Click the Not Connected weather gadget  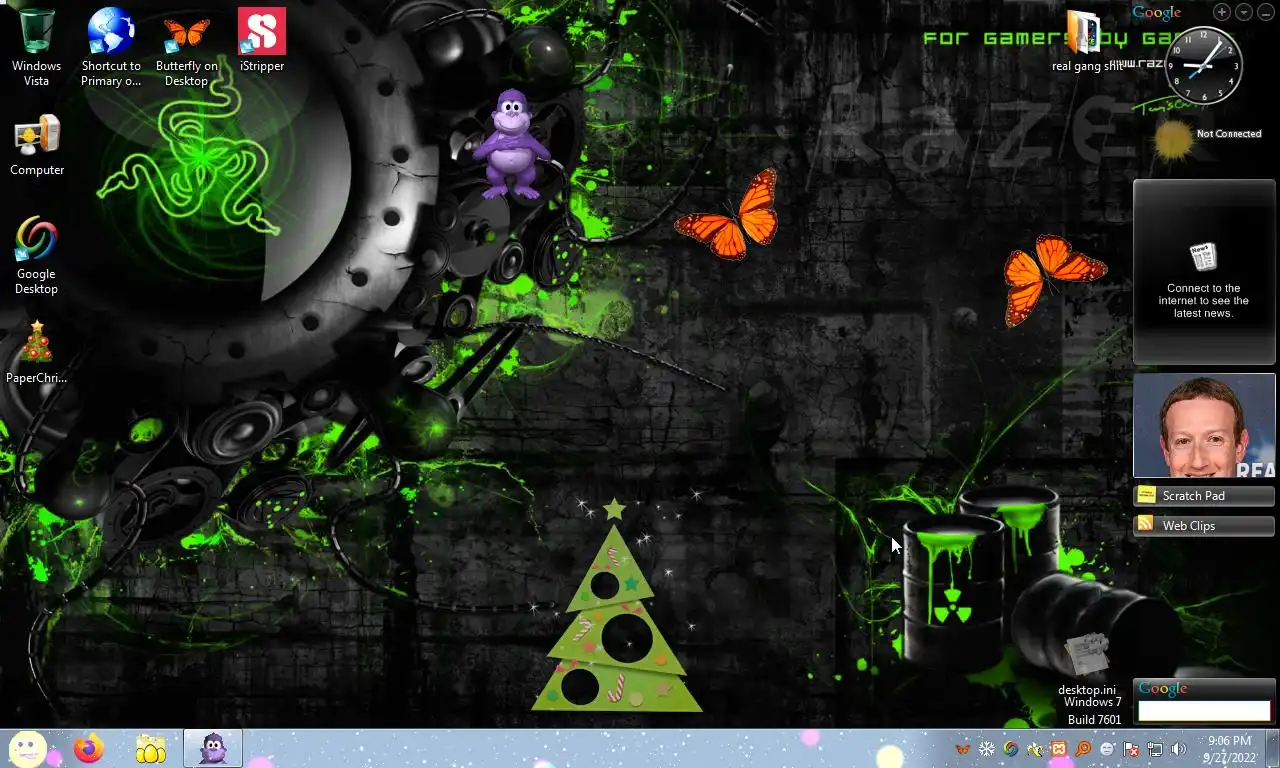coord(1207,138)
